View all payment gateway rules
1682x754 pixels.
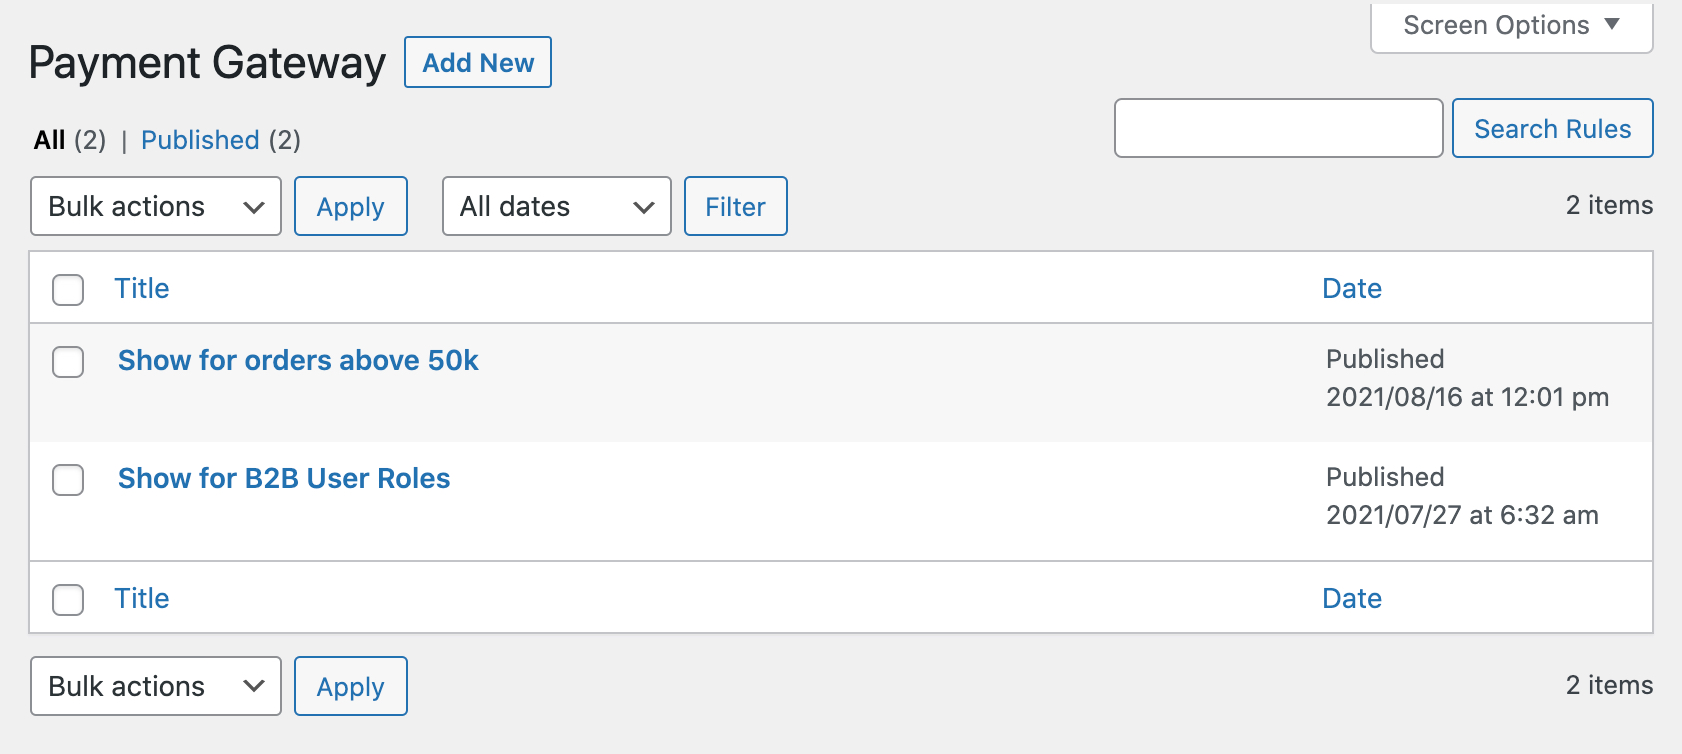click(50, 140)
